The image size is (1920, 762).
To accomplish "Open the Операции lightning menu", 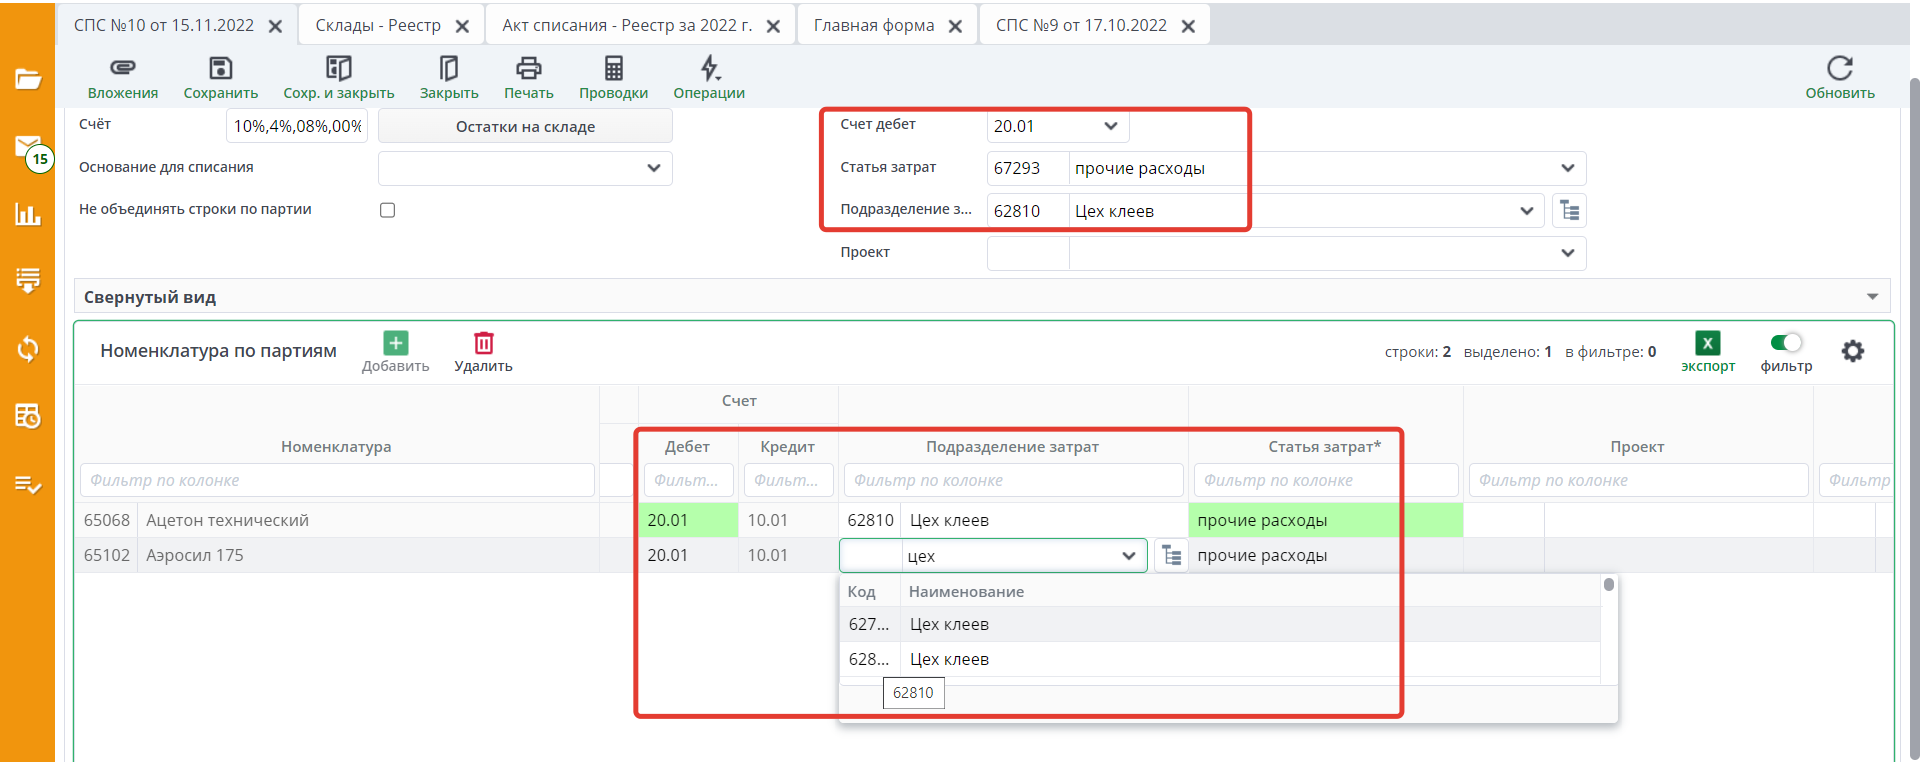I will pyautogui.click(x=709, y=68).
